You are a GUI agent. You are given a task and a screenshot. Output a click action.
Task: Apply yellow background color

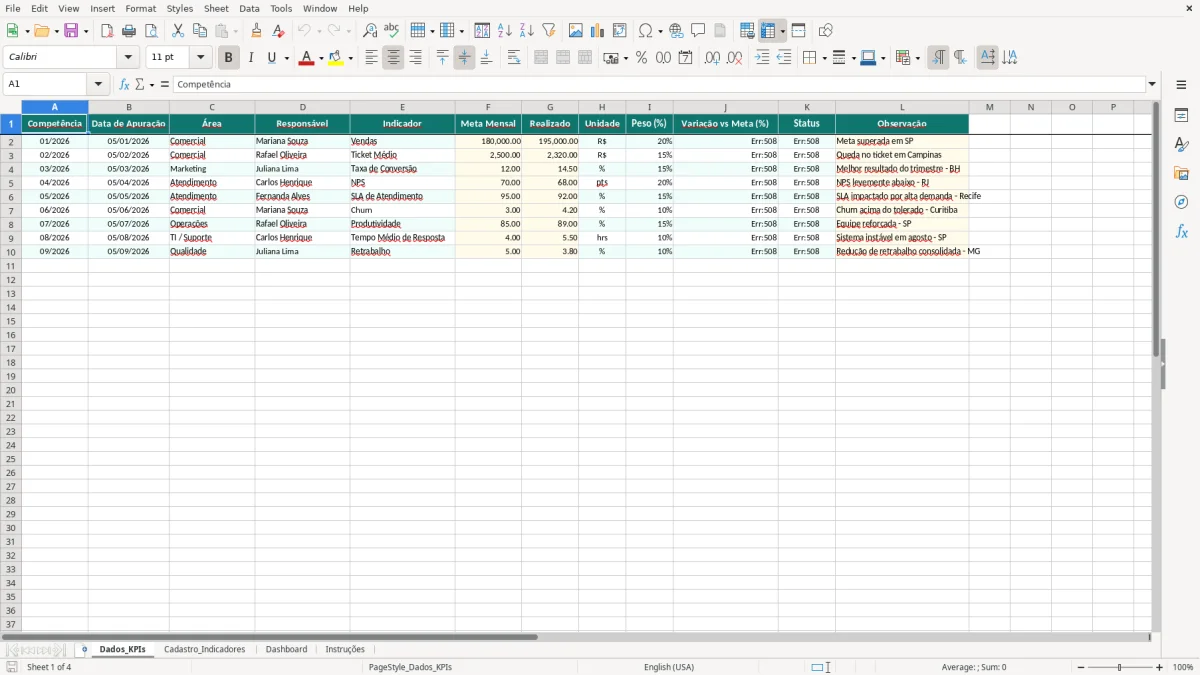(335, 58)
